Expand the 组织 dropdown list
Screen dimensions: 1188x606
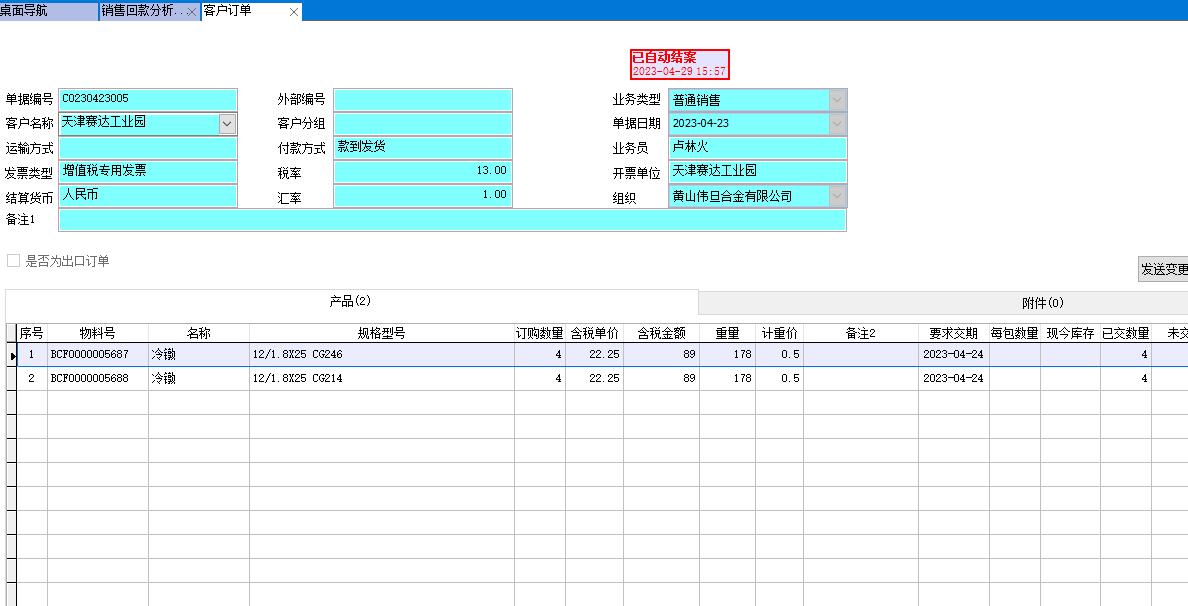coord(837,196)
